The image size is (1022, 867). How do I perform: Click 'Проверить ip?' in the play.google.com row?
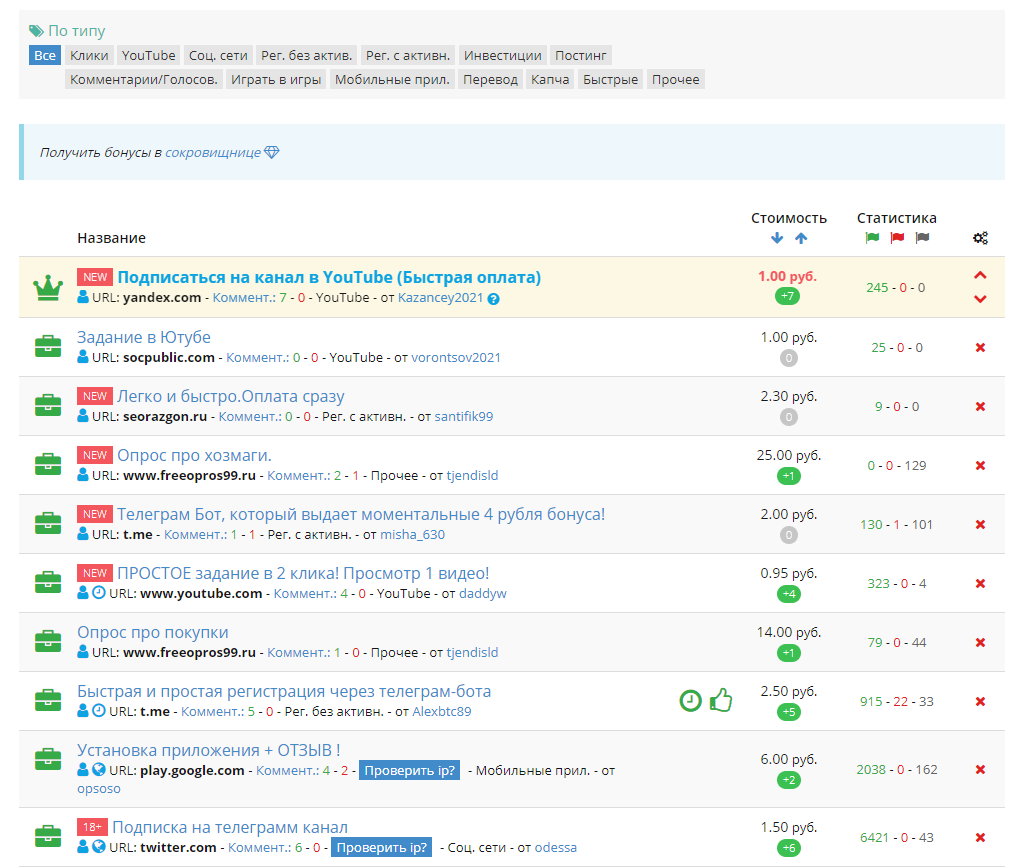(x=409, y=770)
